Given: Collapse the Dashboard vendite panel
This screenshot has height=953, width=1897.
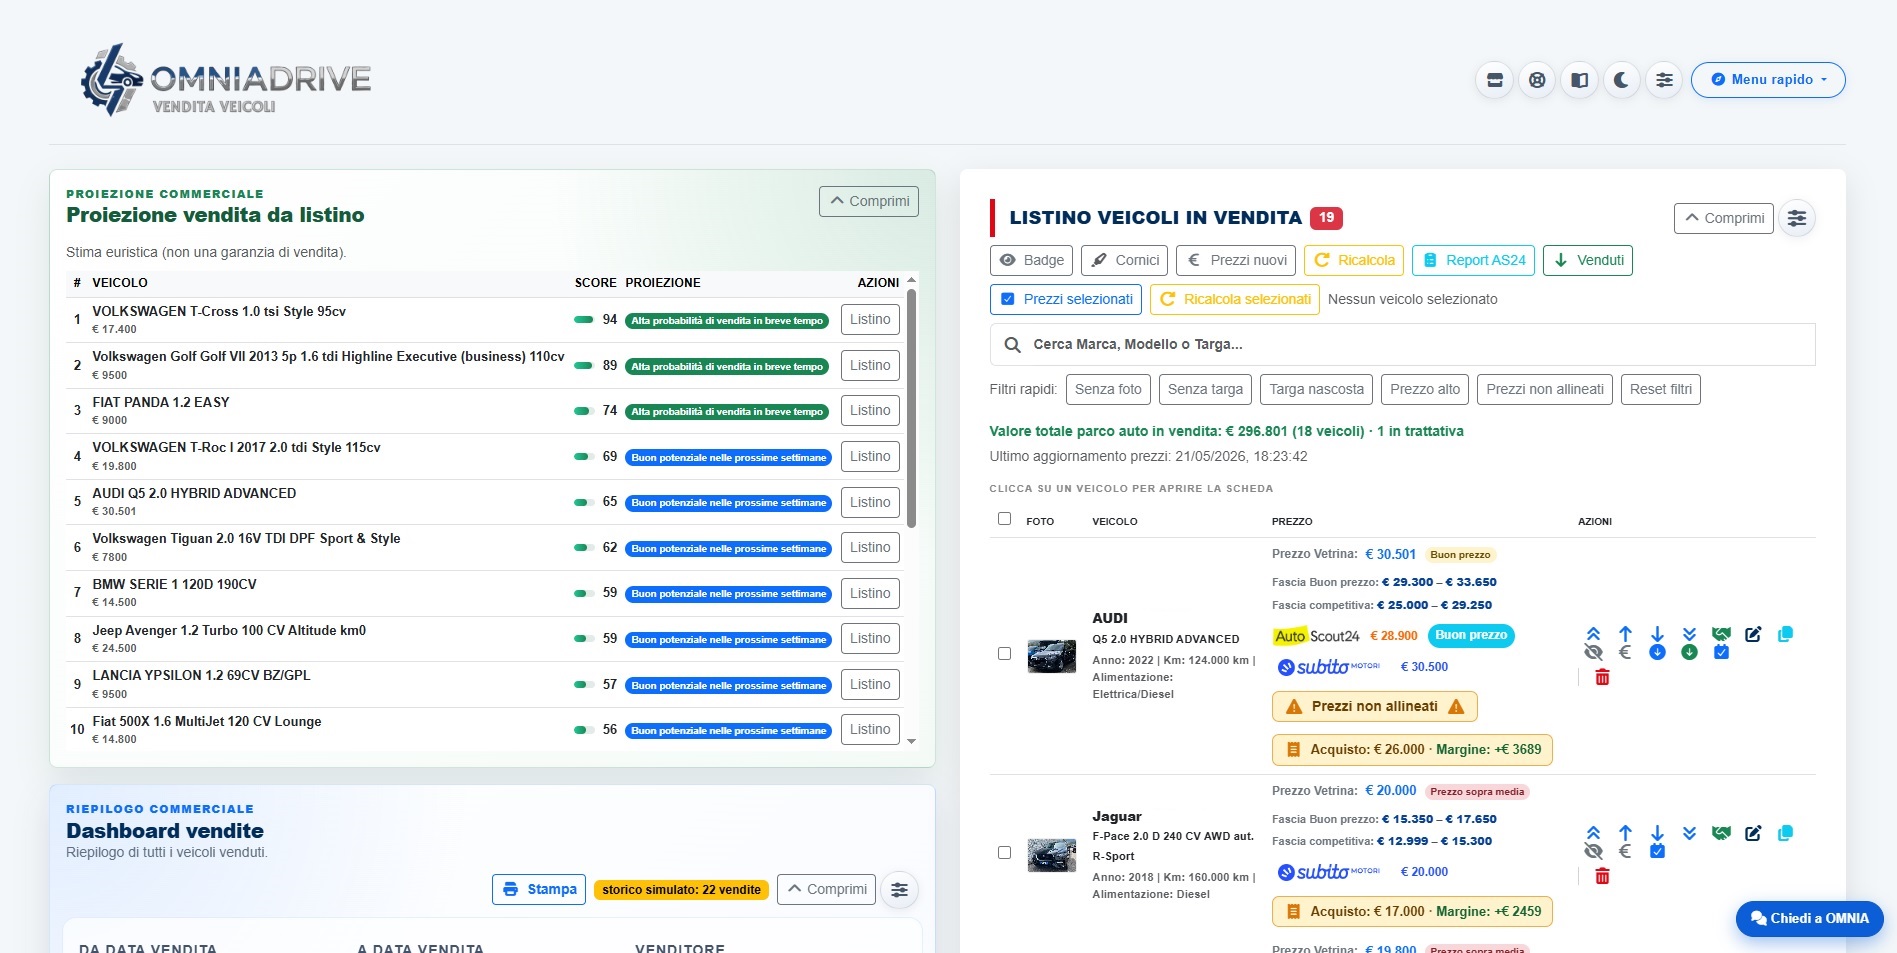Looking at the screenshot, I should pyautogui.click(x=826, y=889).
